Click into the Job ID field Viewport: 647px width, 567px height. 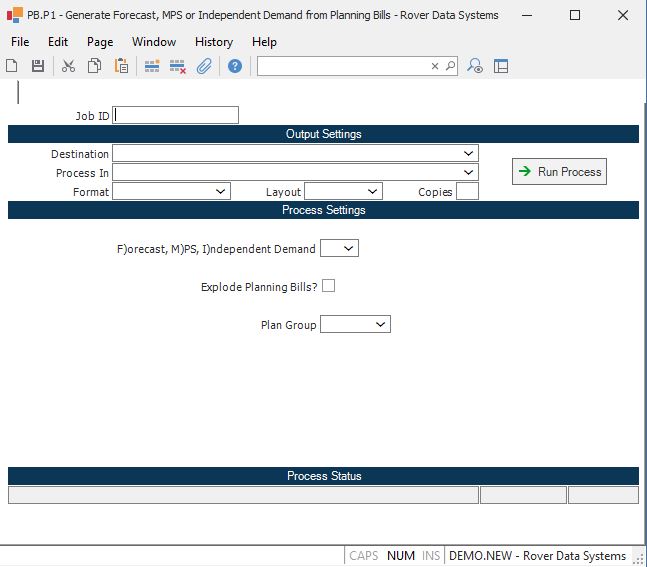[176, 115]
